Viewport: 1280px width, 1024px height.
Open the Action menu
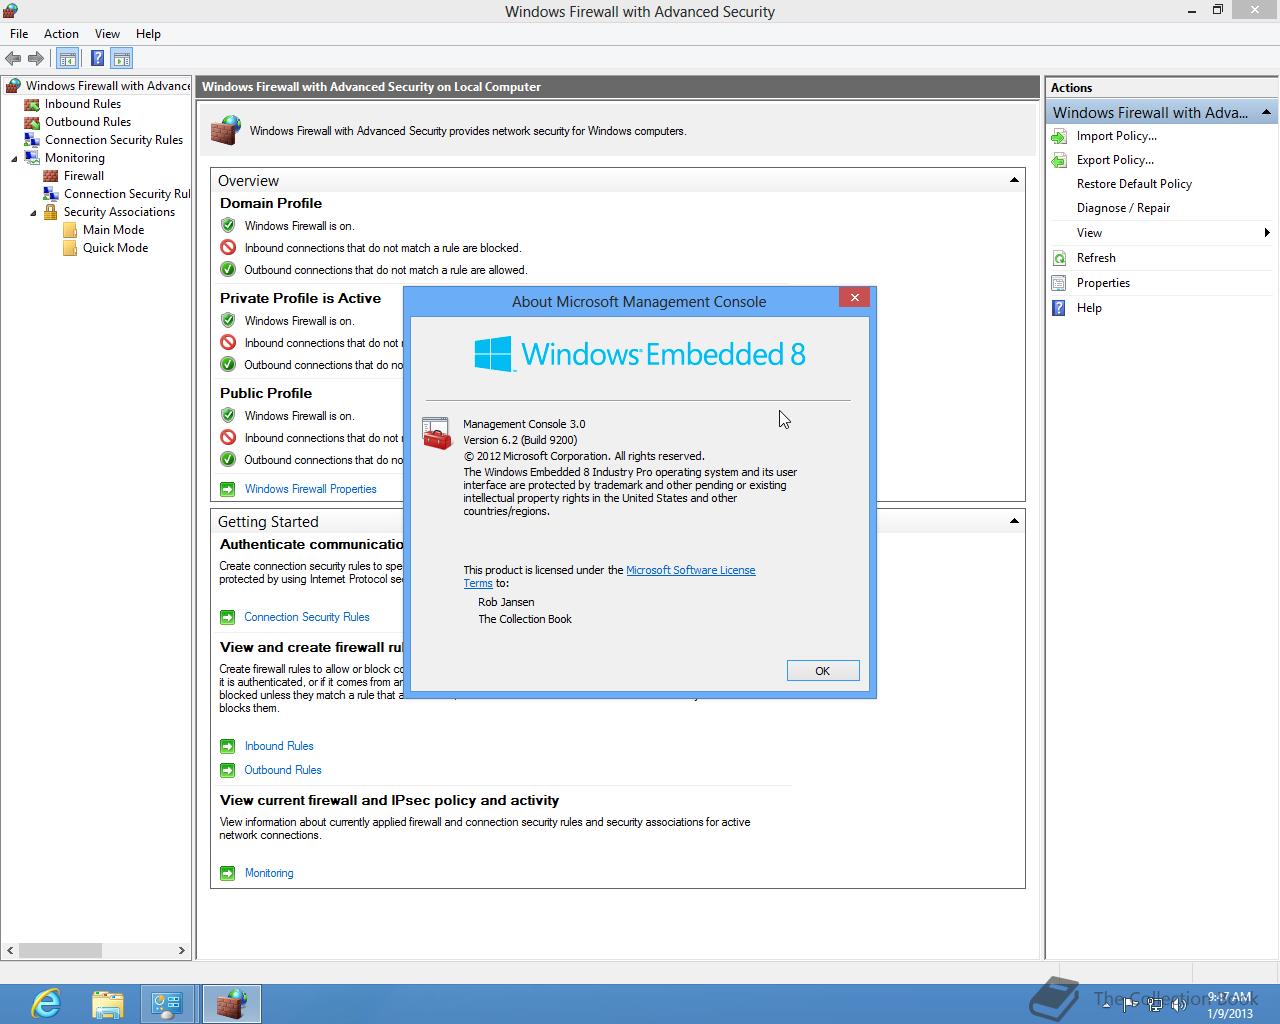pyautogui.click(x=61, y=33)
